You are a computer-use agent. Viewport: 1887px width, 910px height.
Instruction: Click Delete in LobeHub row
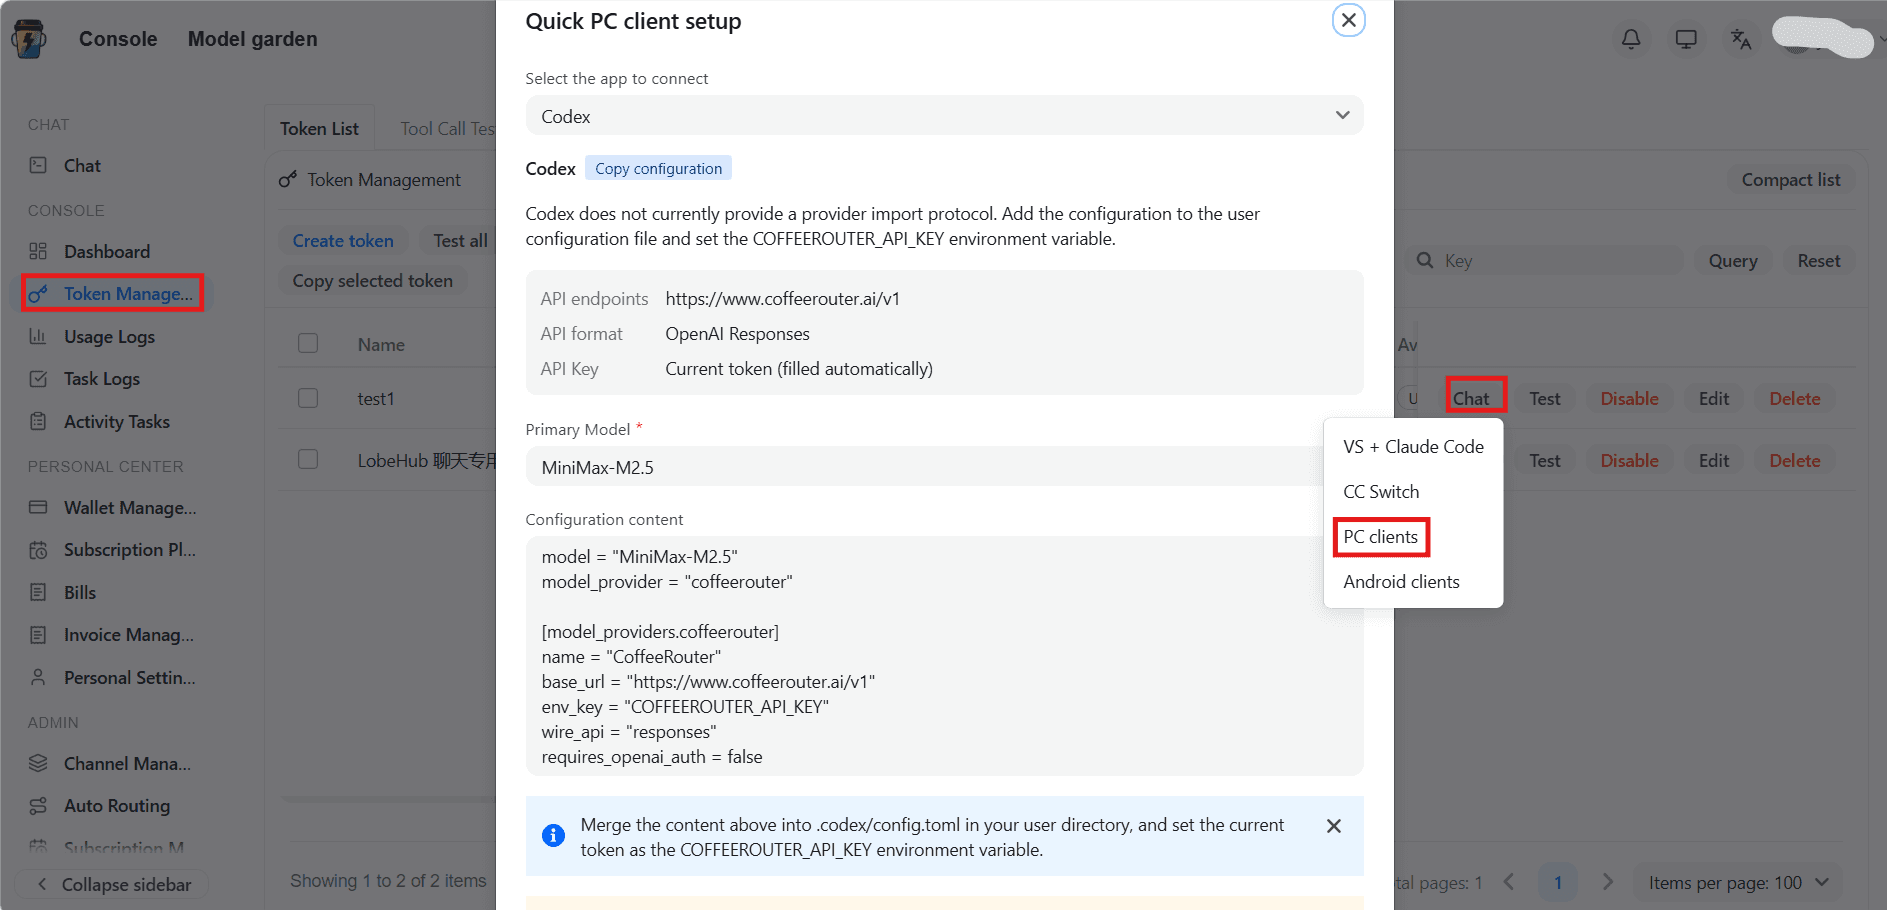pyautogui.click(x=1794, y=460)
